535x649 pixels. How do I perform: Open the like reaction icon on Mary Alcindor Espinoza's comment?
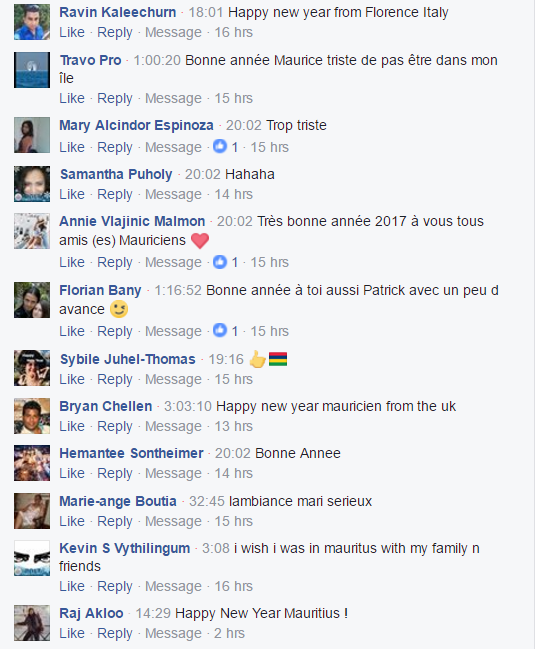(220, 146)
